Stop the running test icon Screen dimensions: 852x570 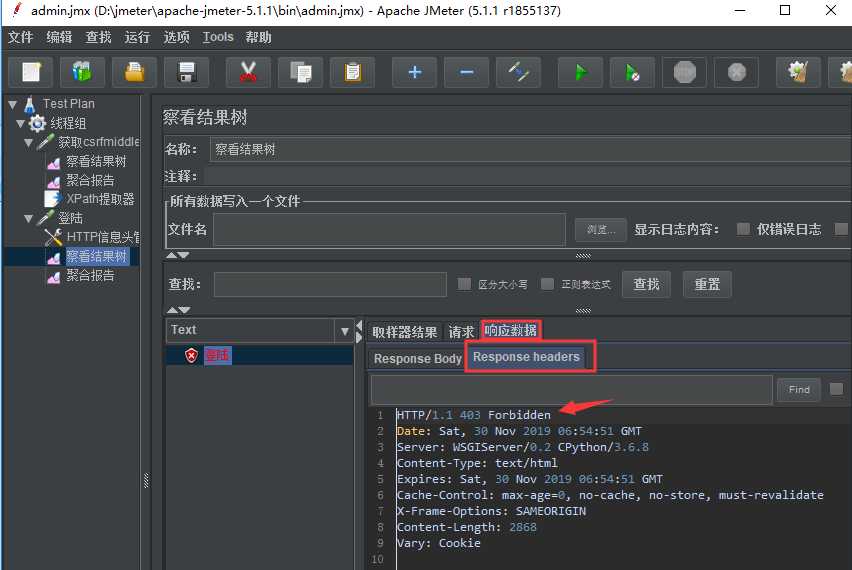tap(685, 72)
